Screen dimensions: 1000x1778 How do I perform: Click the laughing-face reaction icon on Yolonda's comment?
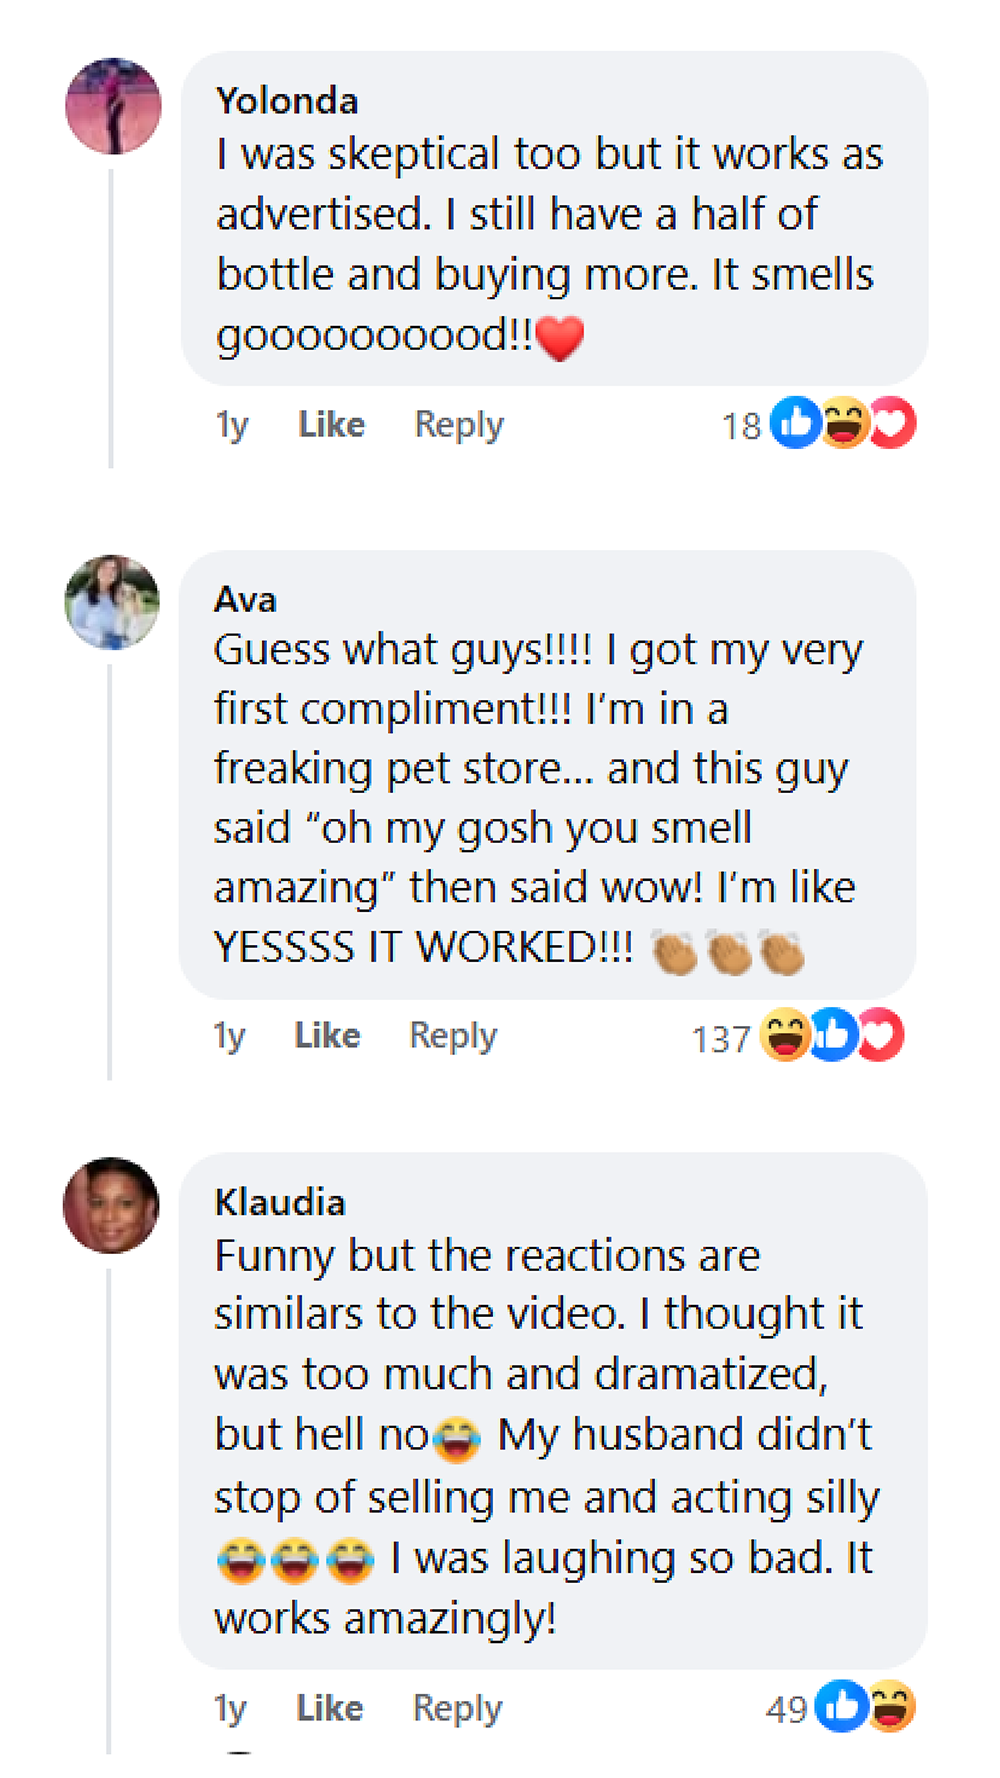point(845,423)
